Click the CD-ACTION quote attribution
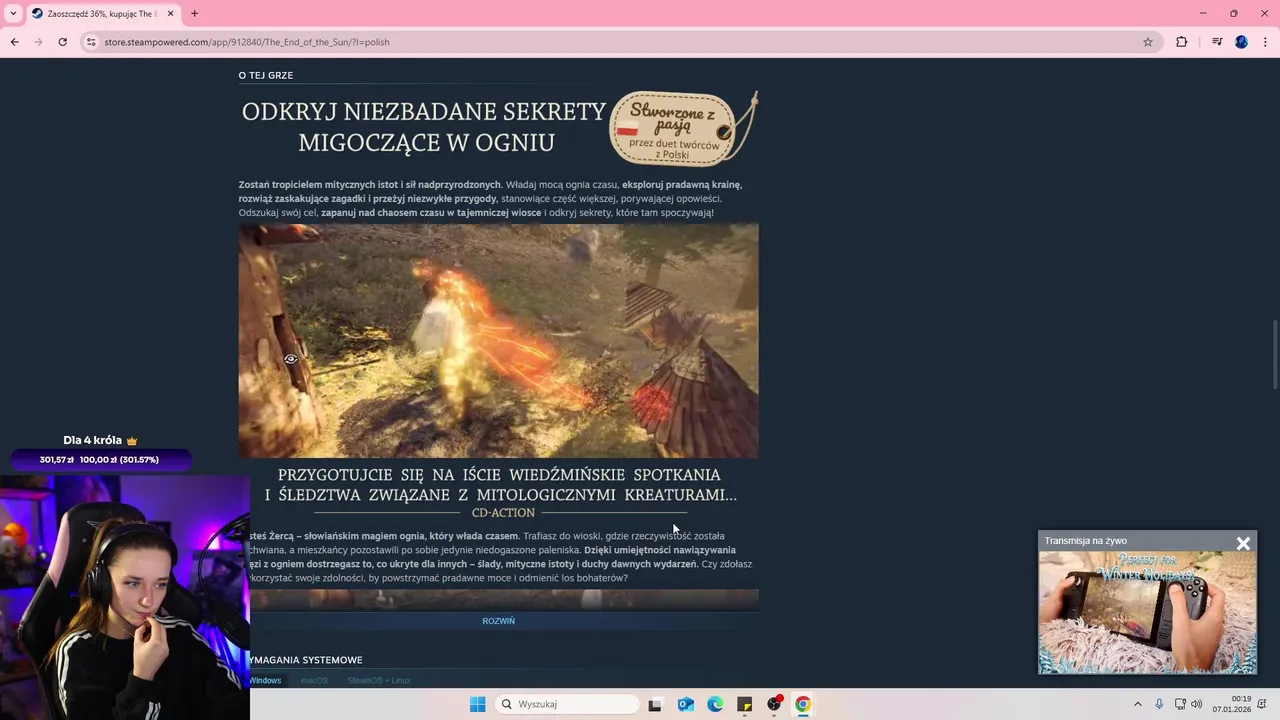 click(503, 512)
